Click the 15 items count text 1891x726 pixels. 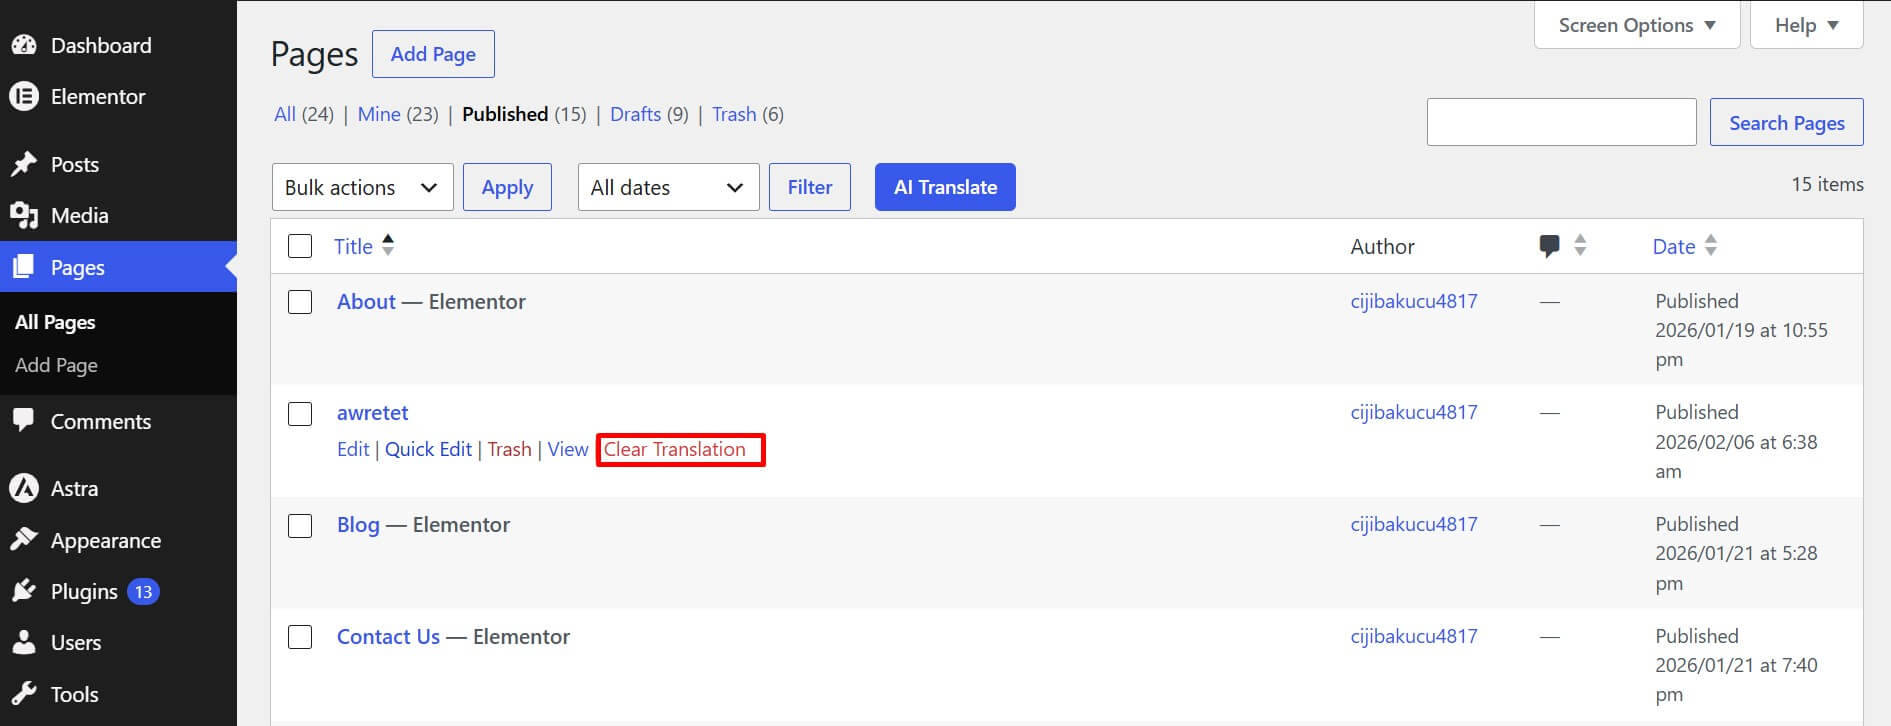point(1827,184)
